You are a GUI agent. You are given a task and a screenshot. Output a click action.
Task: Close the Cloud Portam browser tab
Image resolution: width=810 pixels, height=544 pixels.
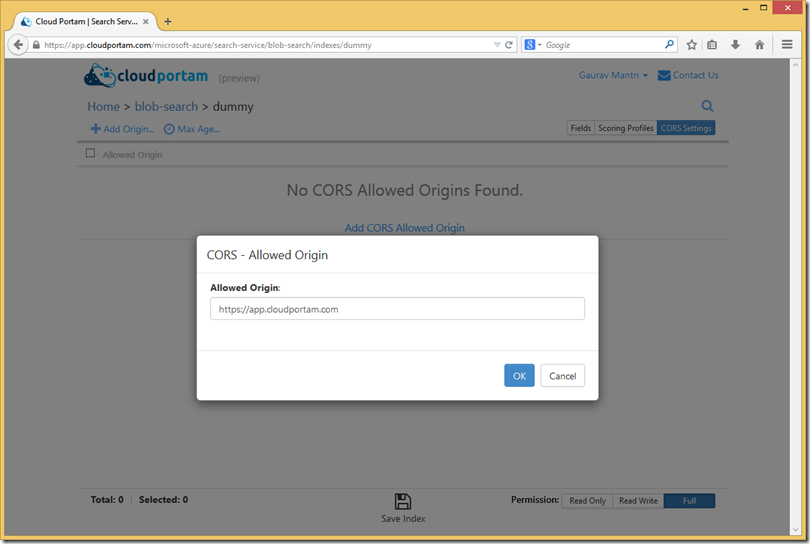click(146, 22)
